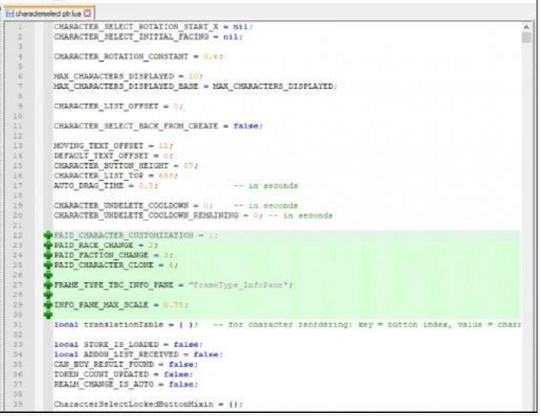Image resolution: width=540 pixels, height=416 pixels.
Task: Click PAID_FACTION_CHANGE variable name
Action: point(101,255)
